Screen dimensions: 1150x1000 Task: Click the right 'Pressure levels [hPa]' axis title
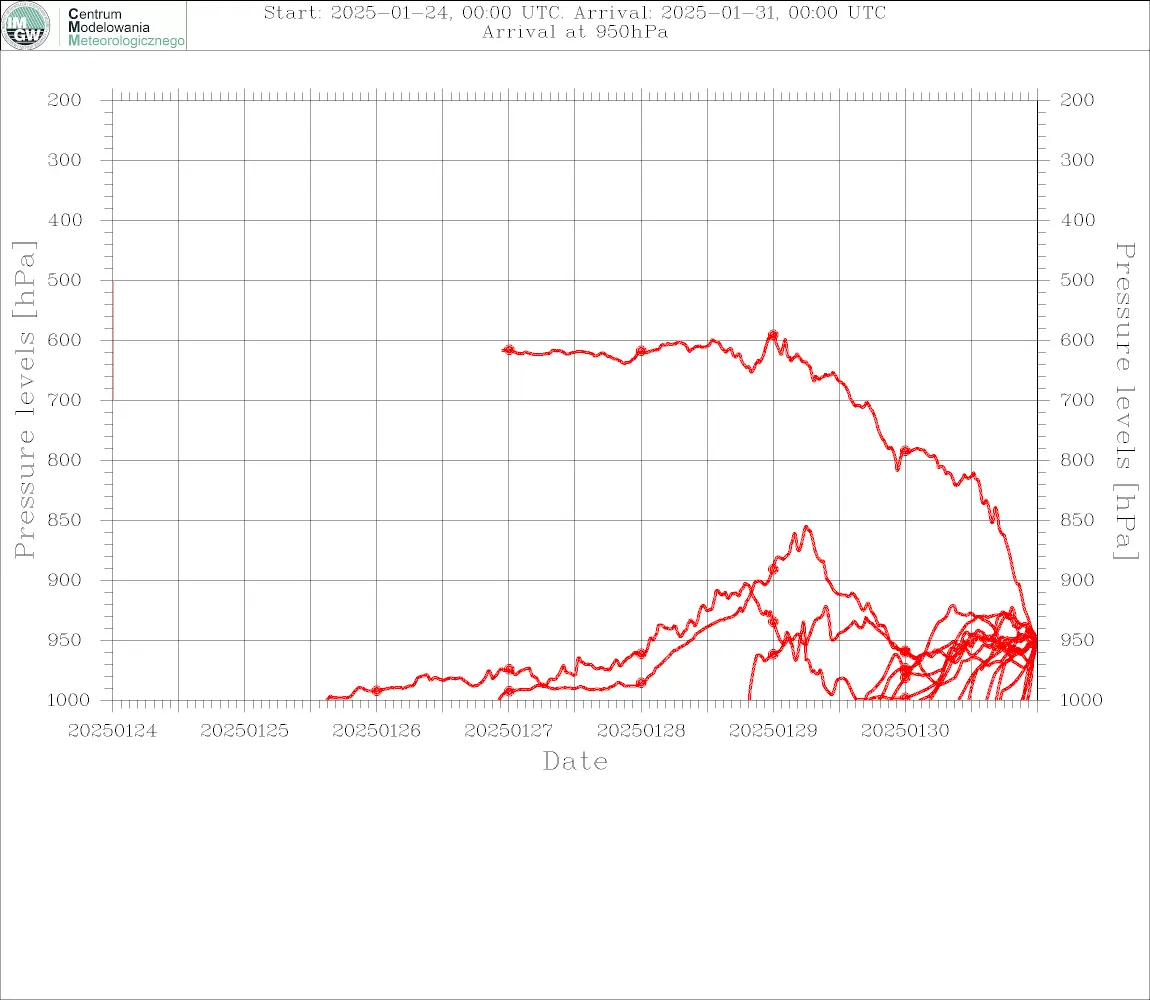[1126, 401]
